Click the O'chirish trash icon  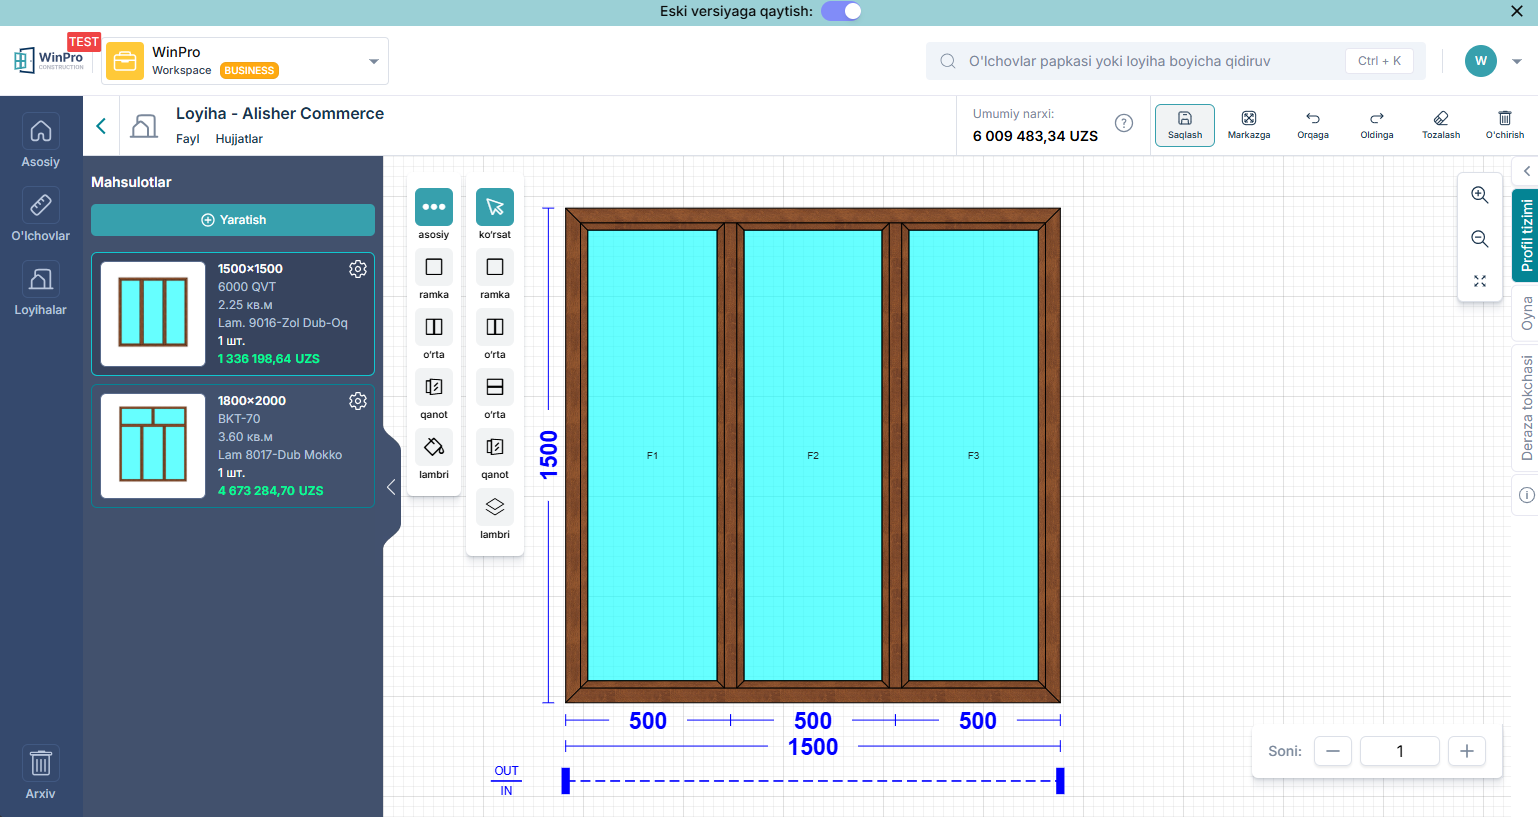pos(1504,119)
